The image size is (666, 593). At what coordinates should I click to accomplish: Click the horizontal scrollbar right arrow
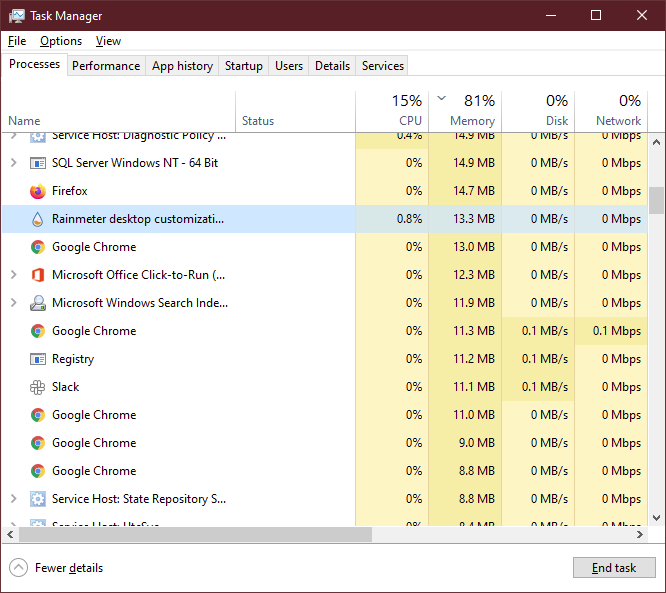(640, 535)
